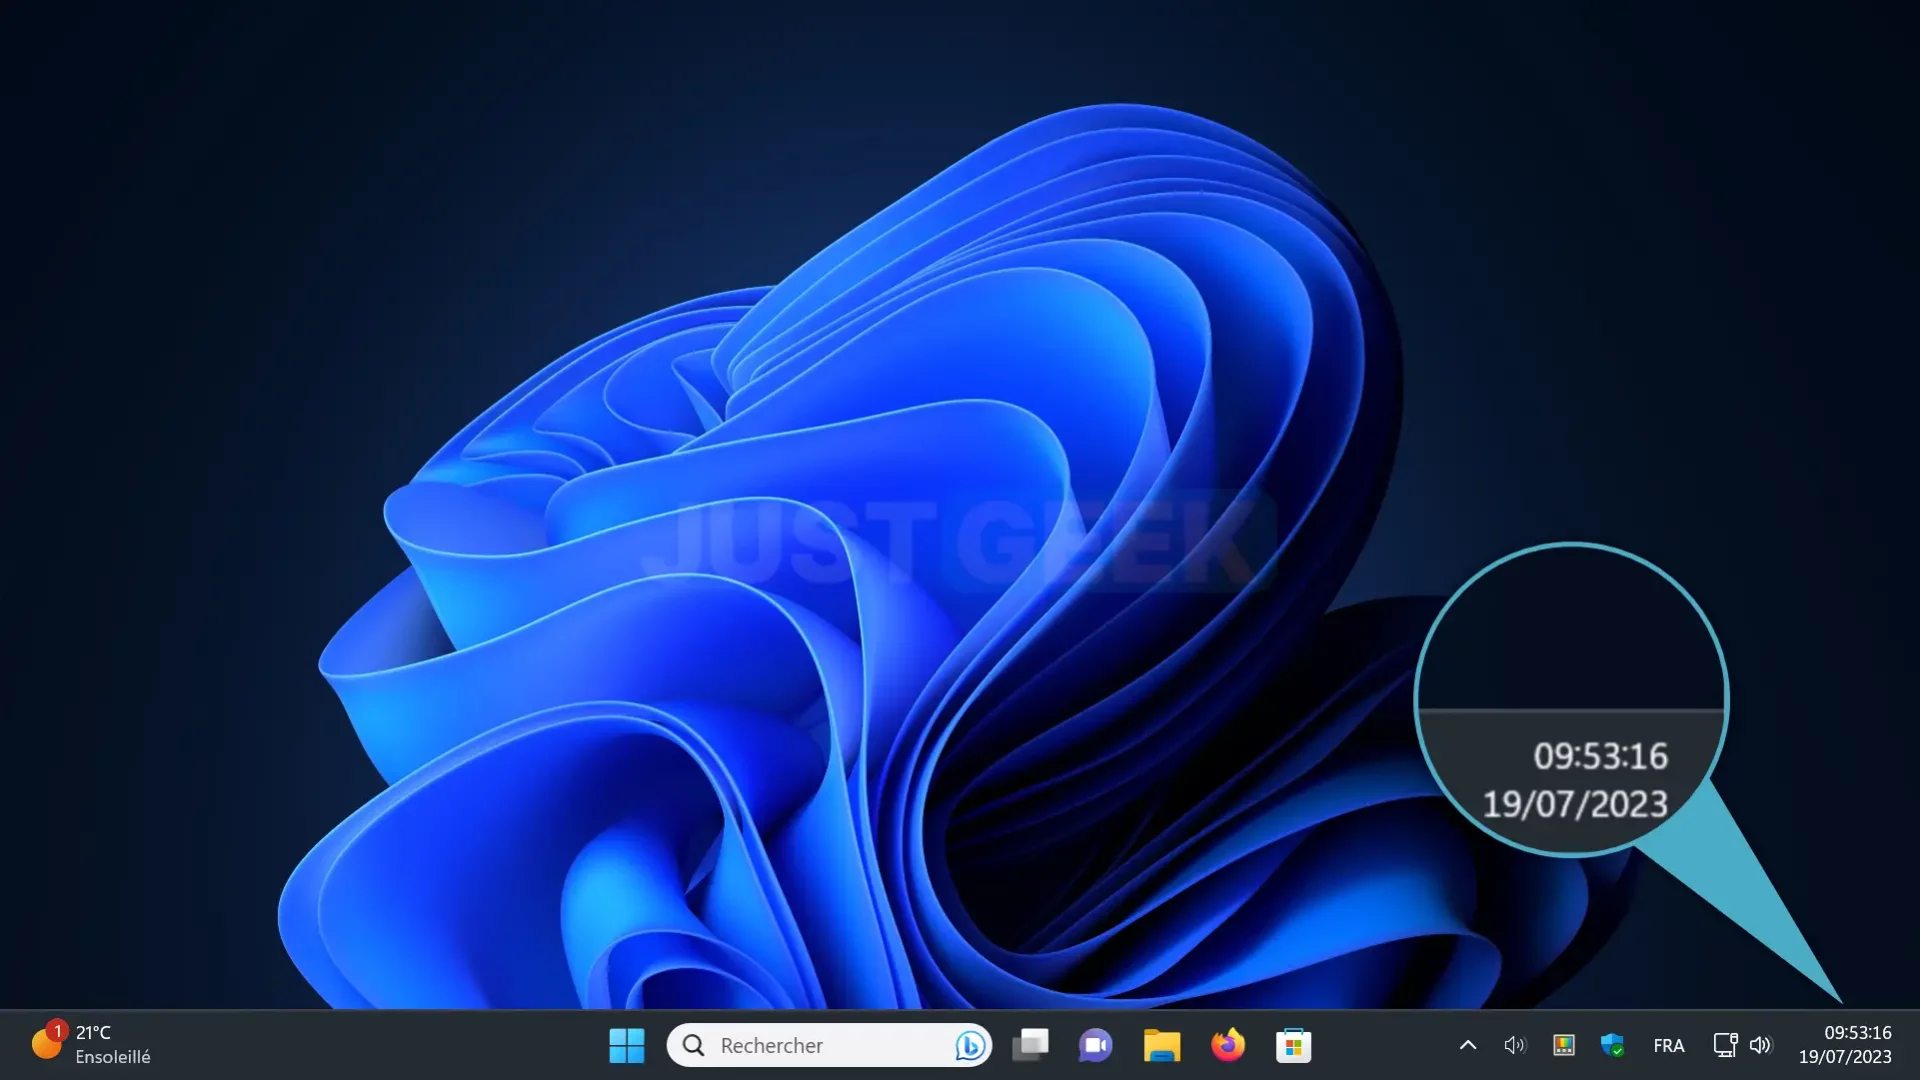Image resolution: width=1920 pixels, height=1080 pixels.
Task: Open the PowerToys tray icon
Action: click(1564, 1046)
